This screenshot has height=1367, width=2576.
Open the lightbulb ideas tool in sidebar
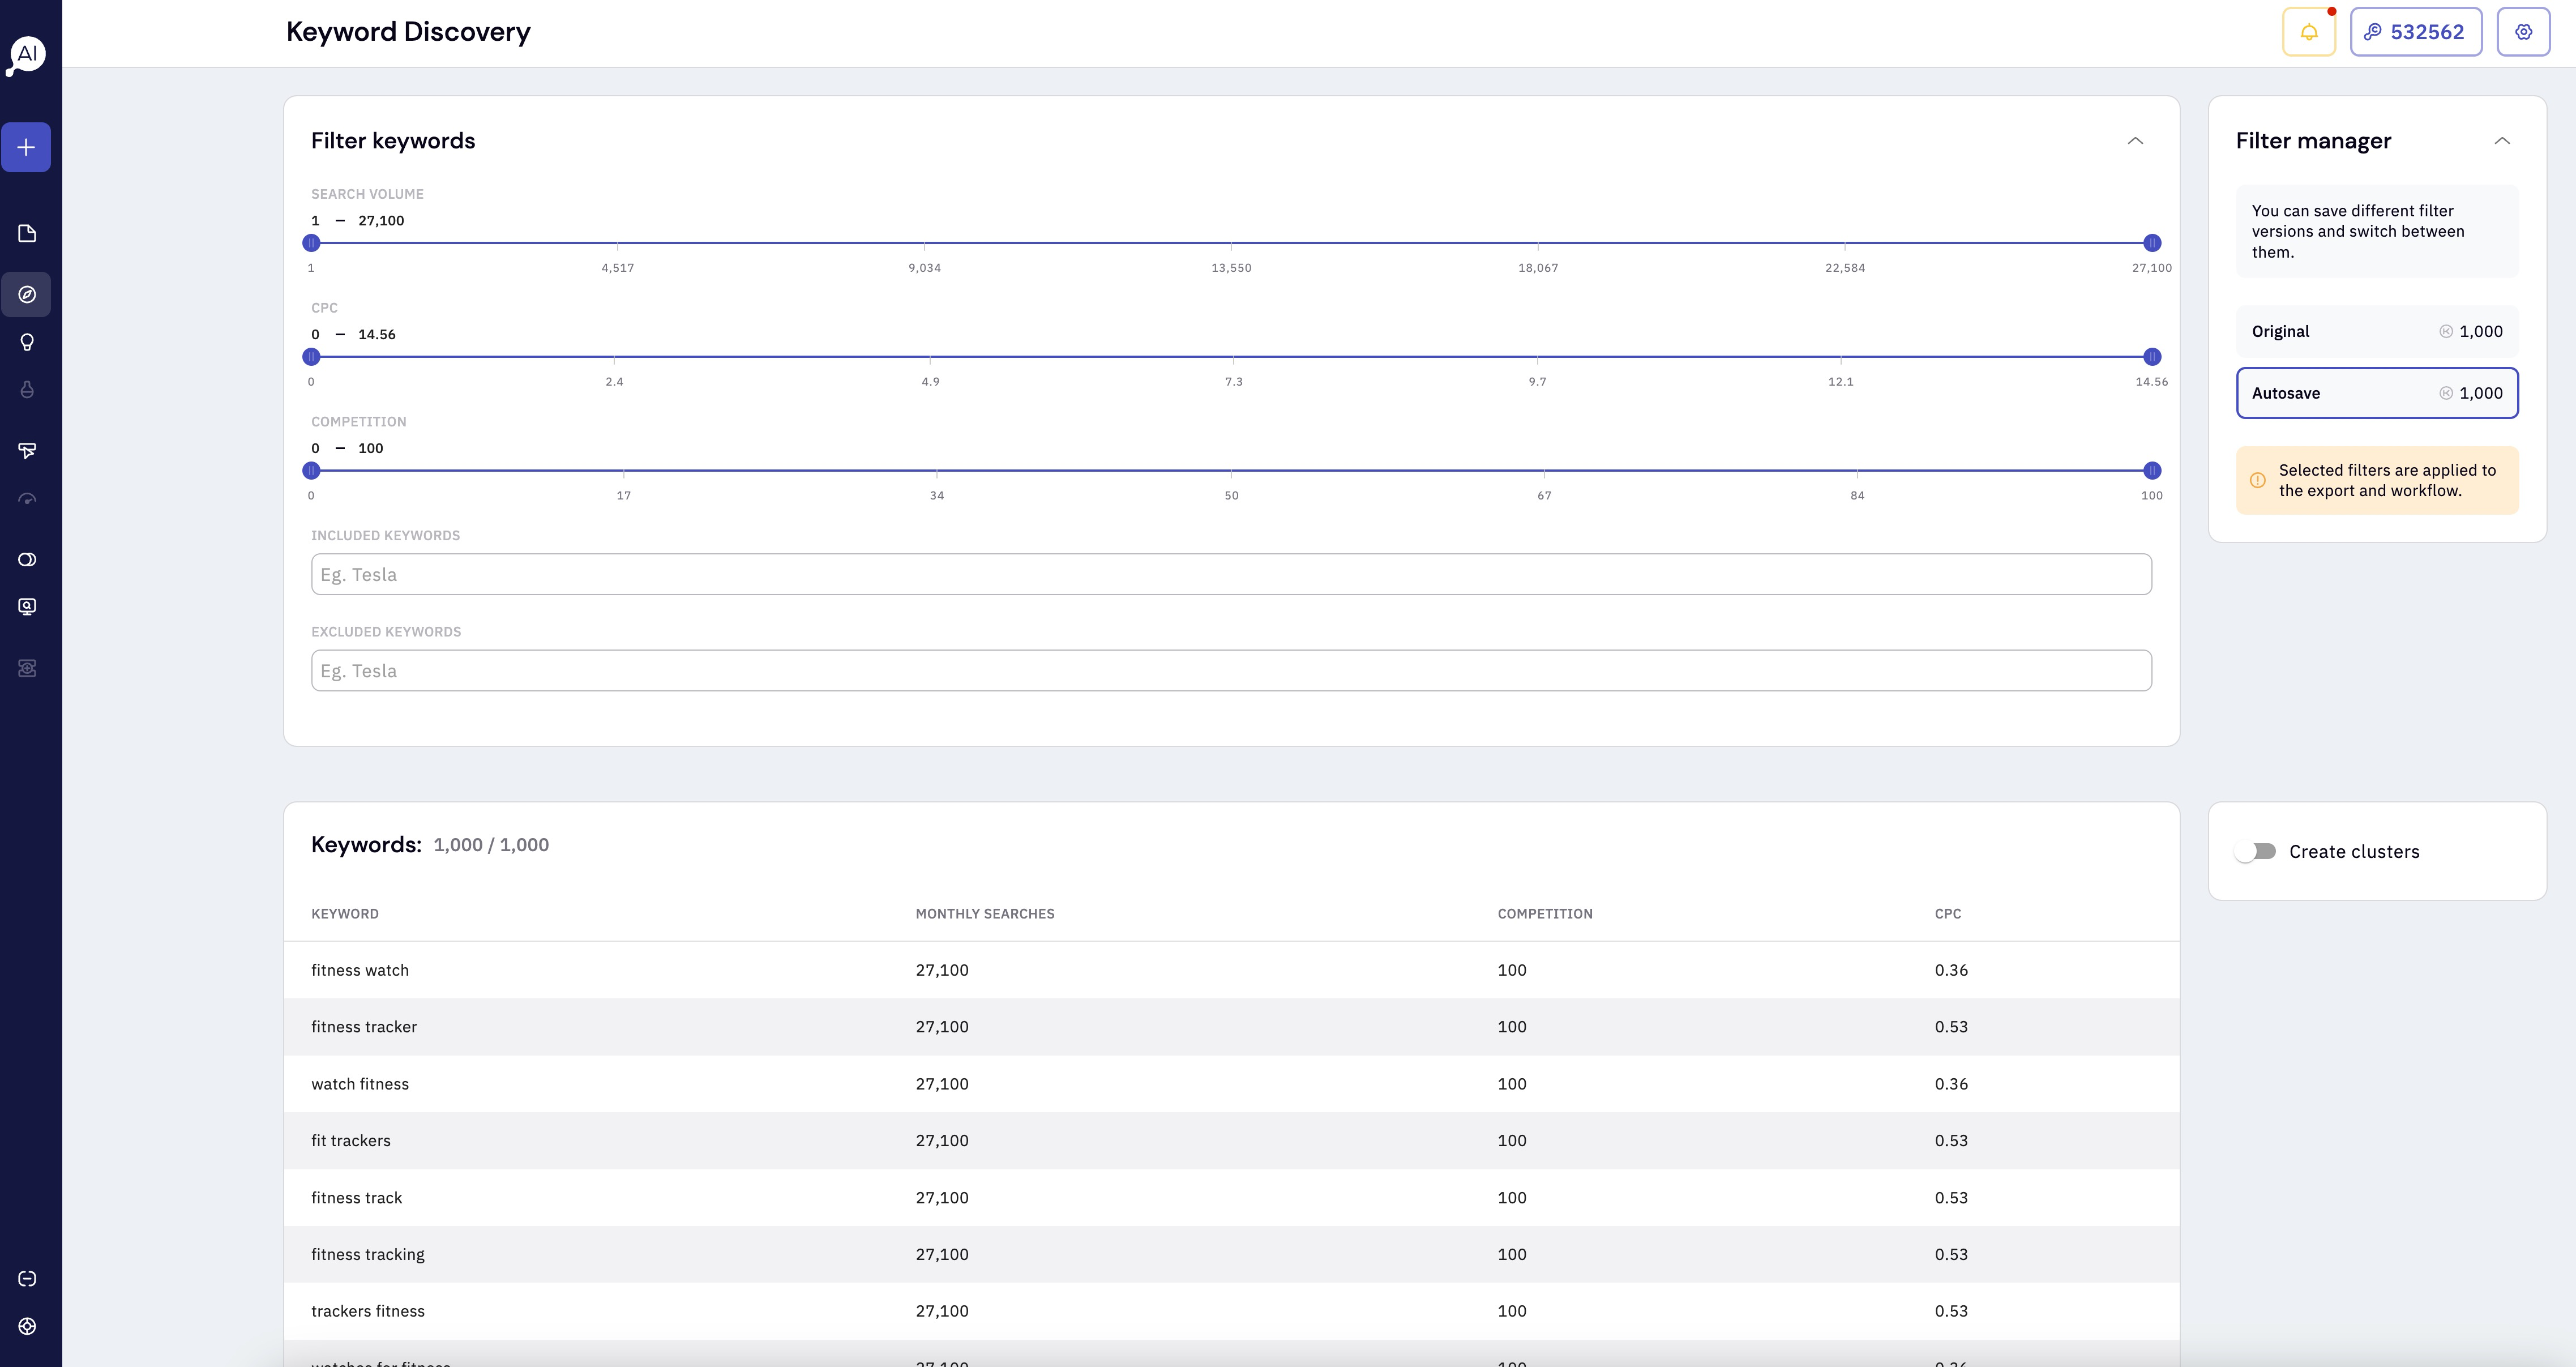[x=26, y=342]
